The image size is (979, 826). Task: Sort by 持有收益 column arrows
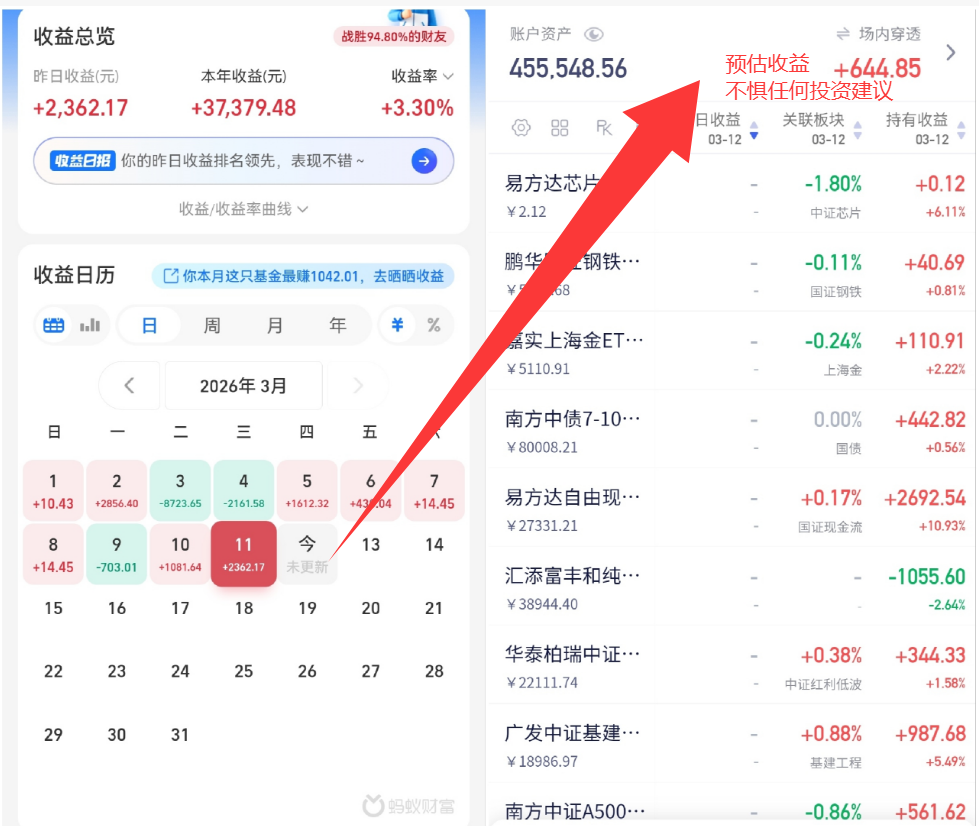coord(961,130)
